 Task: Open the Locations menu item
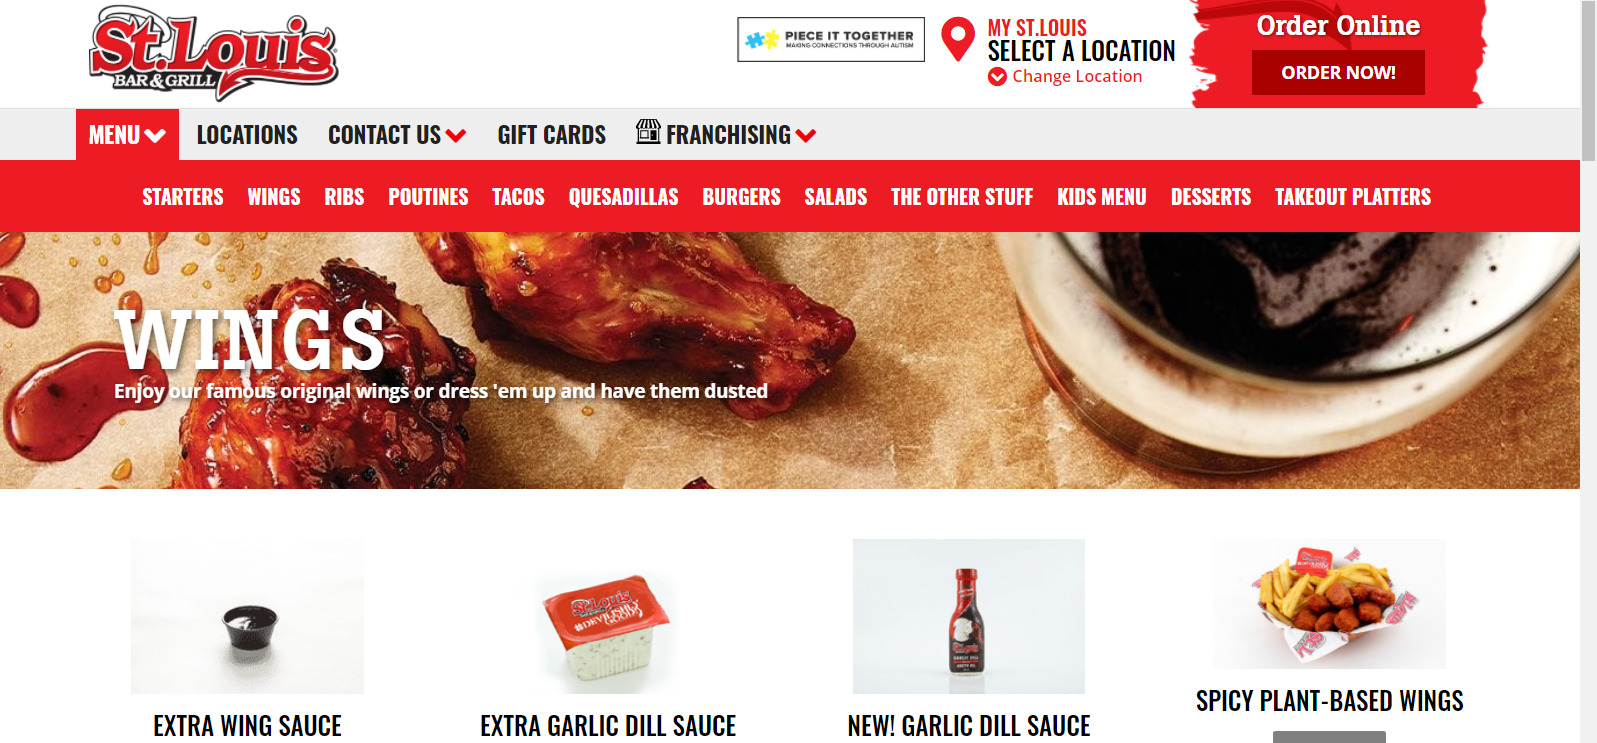[247, 135]
